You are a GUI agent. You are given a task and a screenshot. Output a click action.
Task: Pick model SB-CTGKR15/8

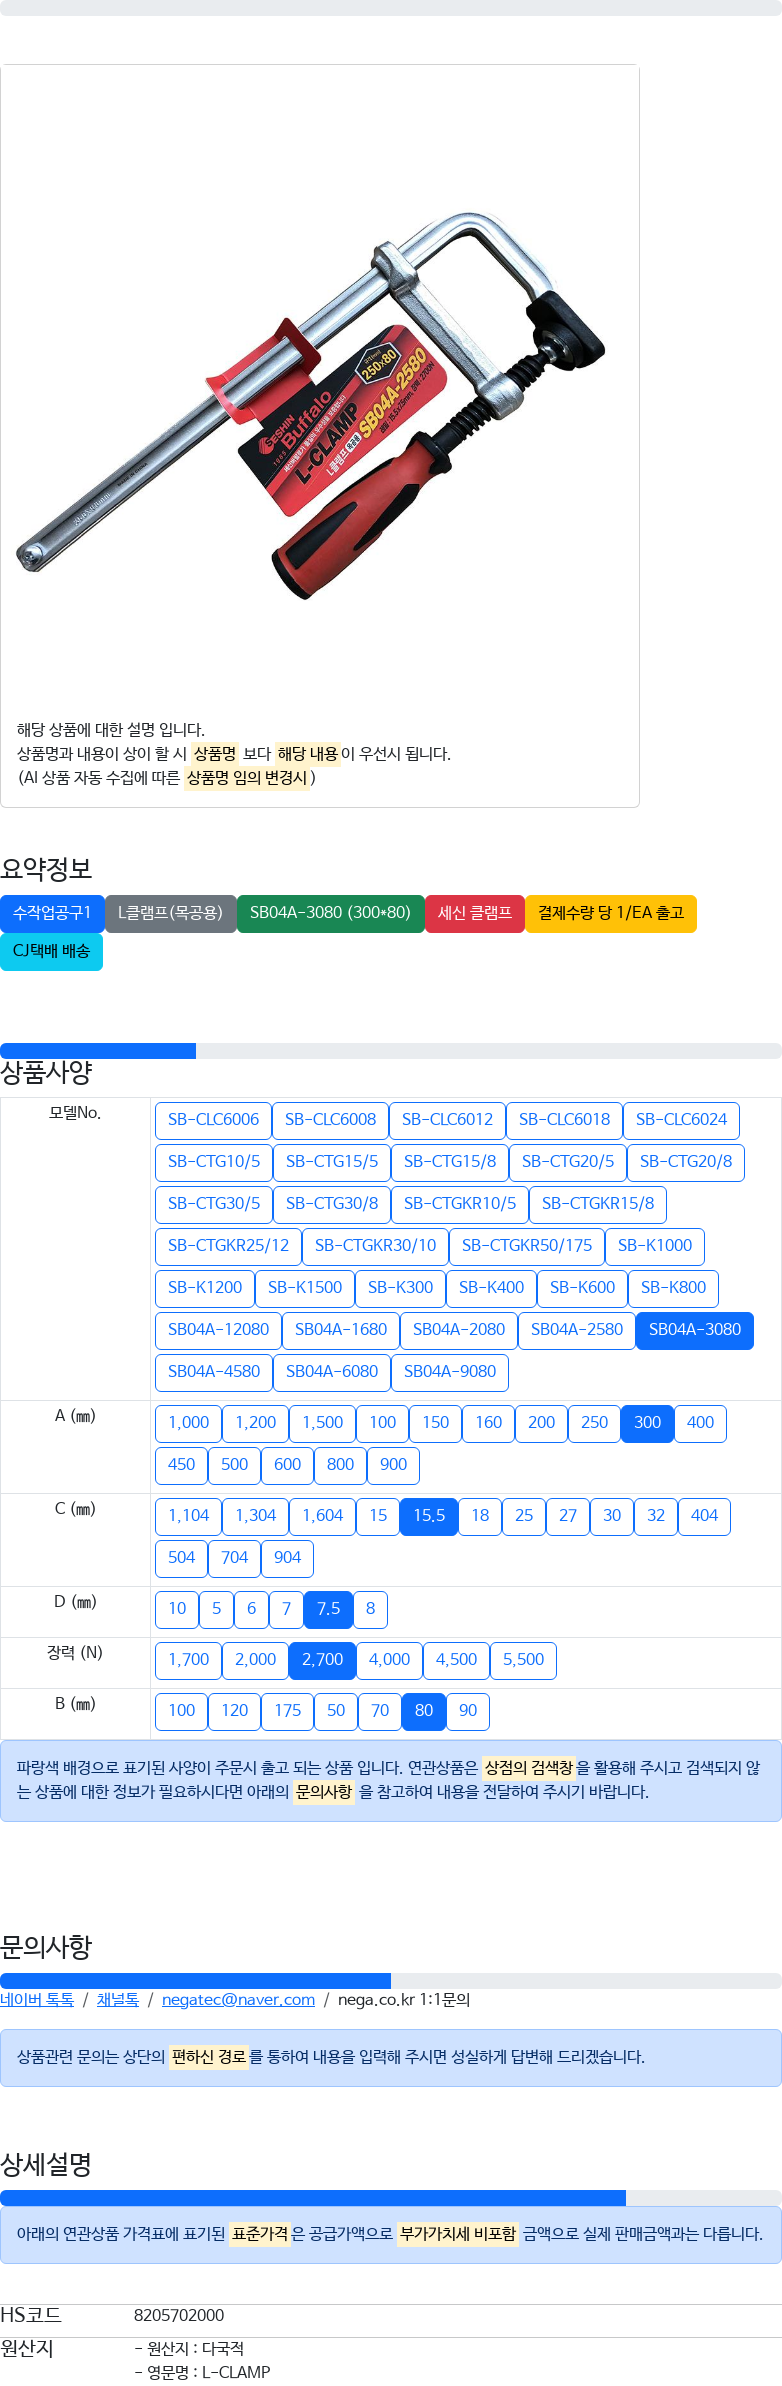click(598, 1204)
